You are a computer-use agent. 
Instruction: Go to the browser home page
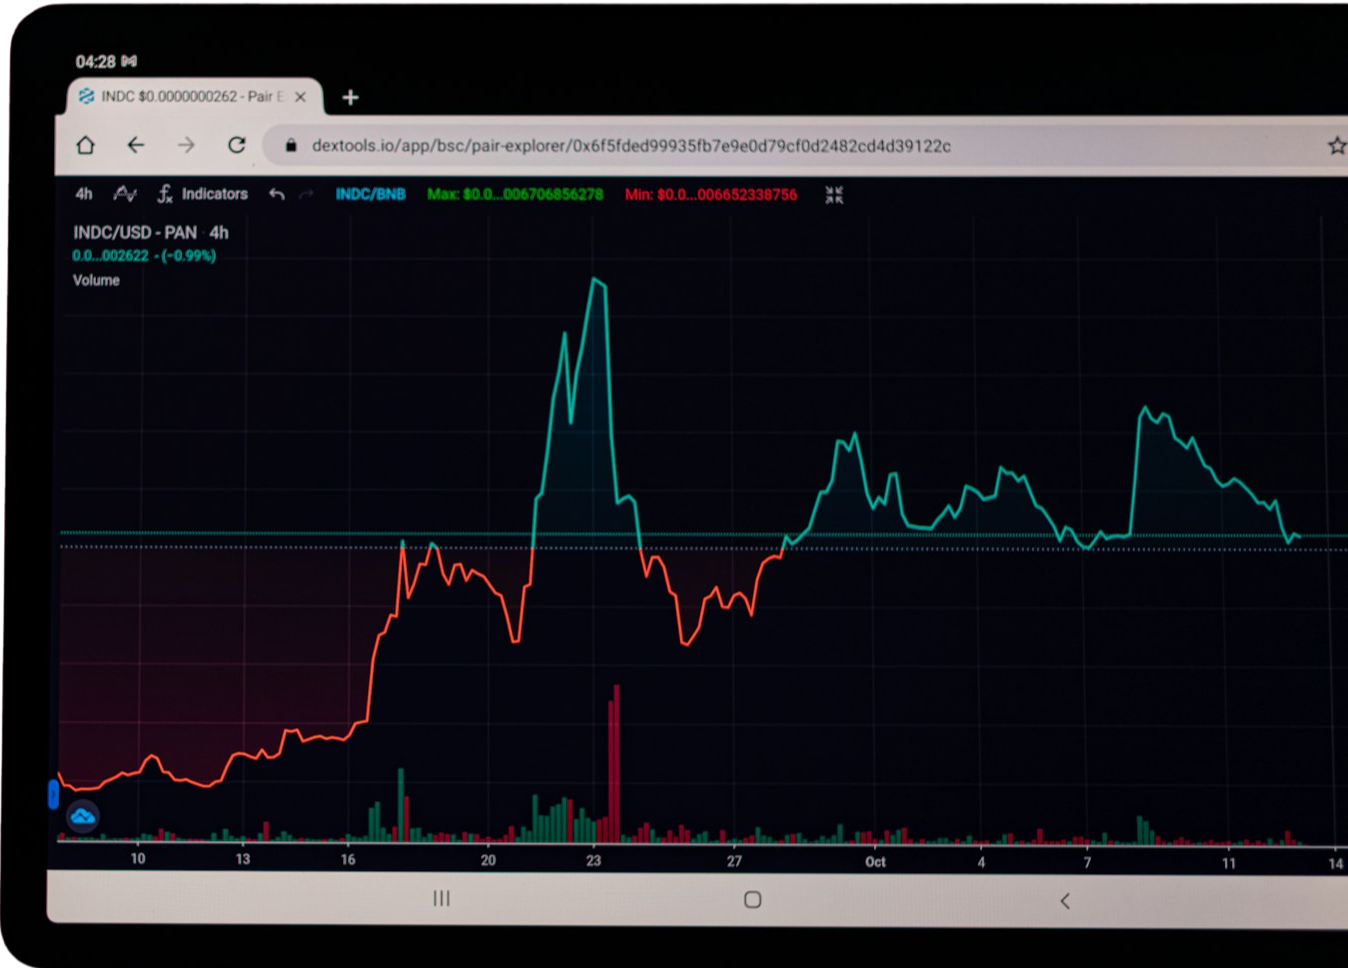pyautogui.click(x=86, y=145)
